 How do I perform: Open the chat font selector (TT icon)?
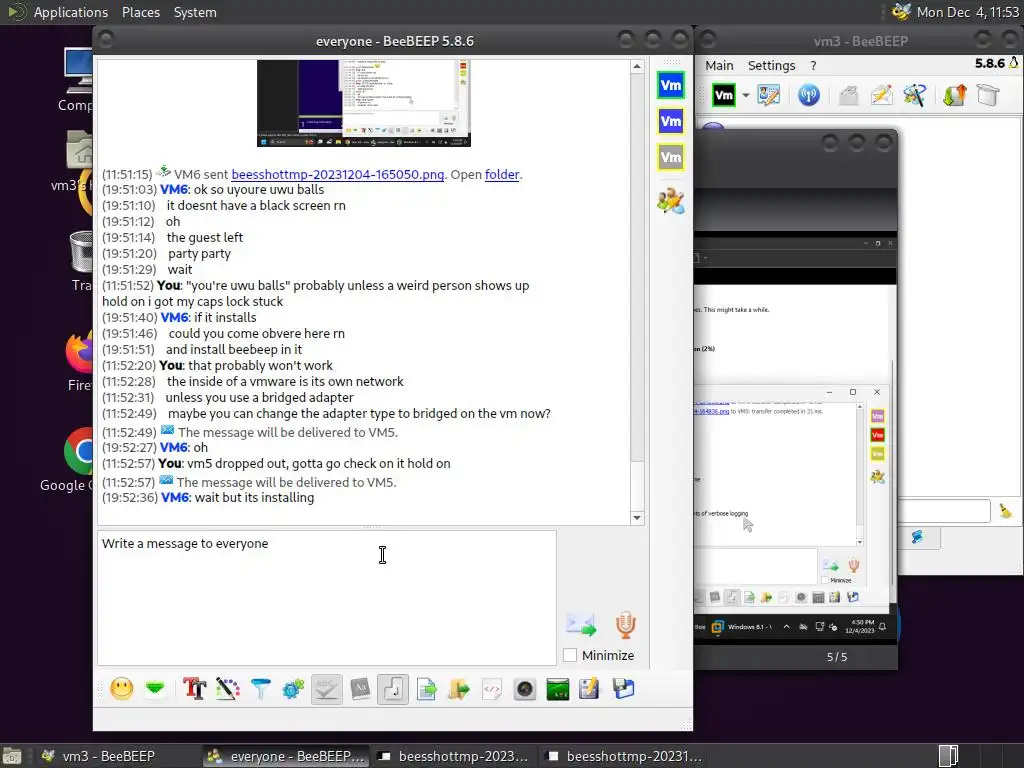(x=194, y=689)
